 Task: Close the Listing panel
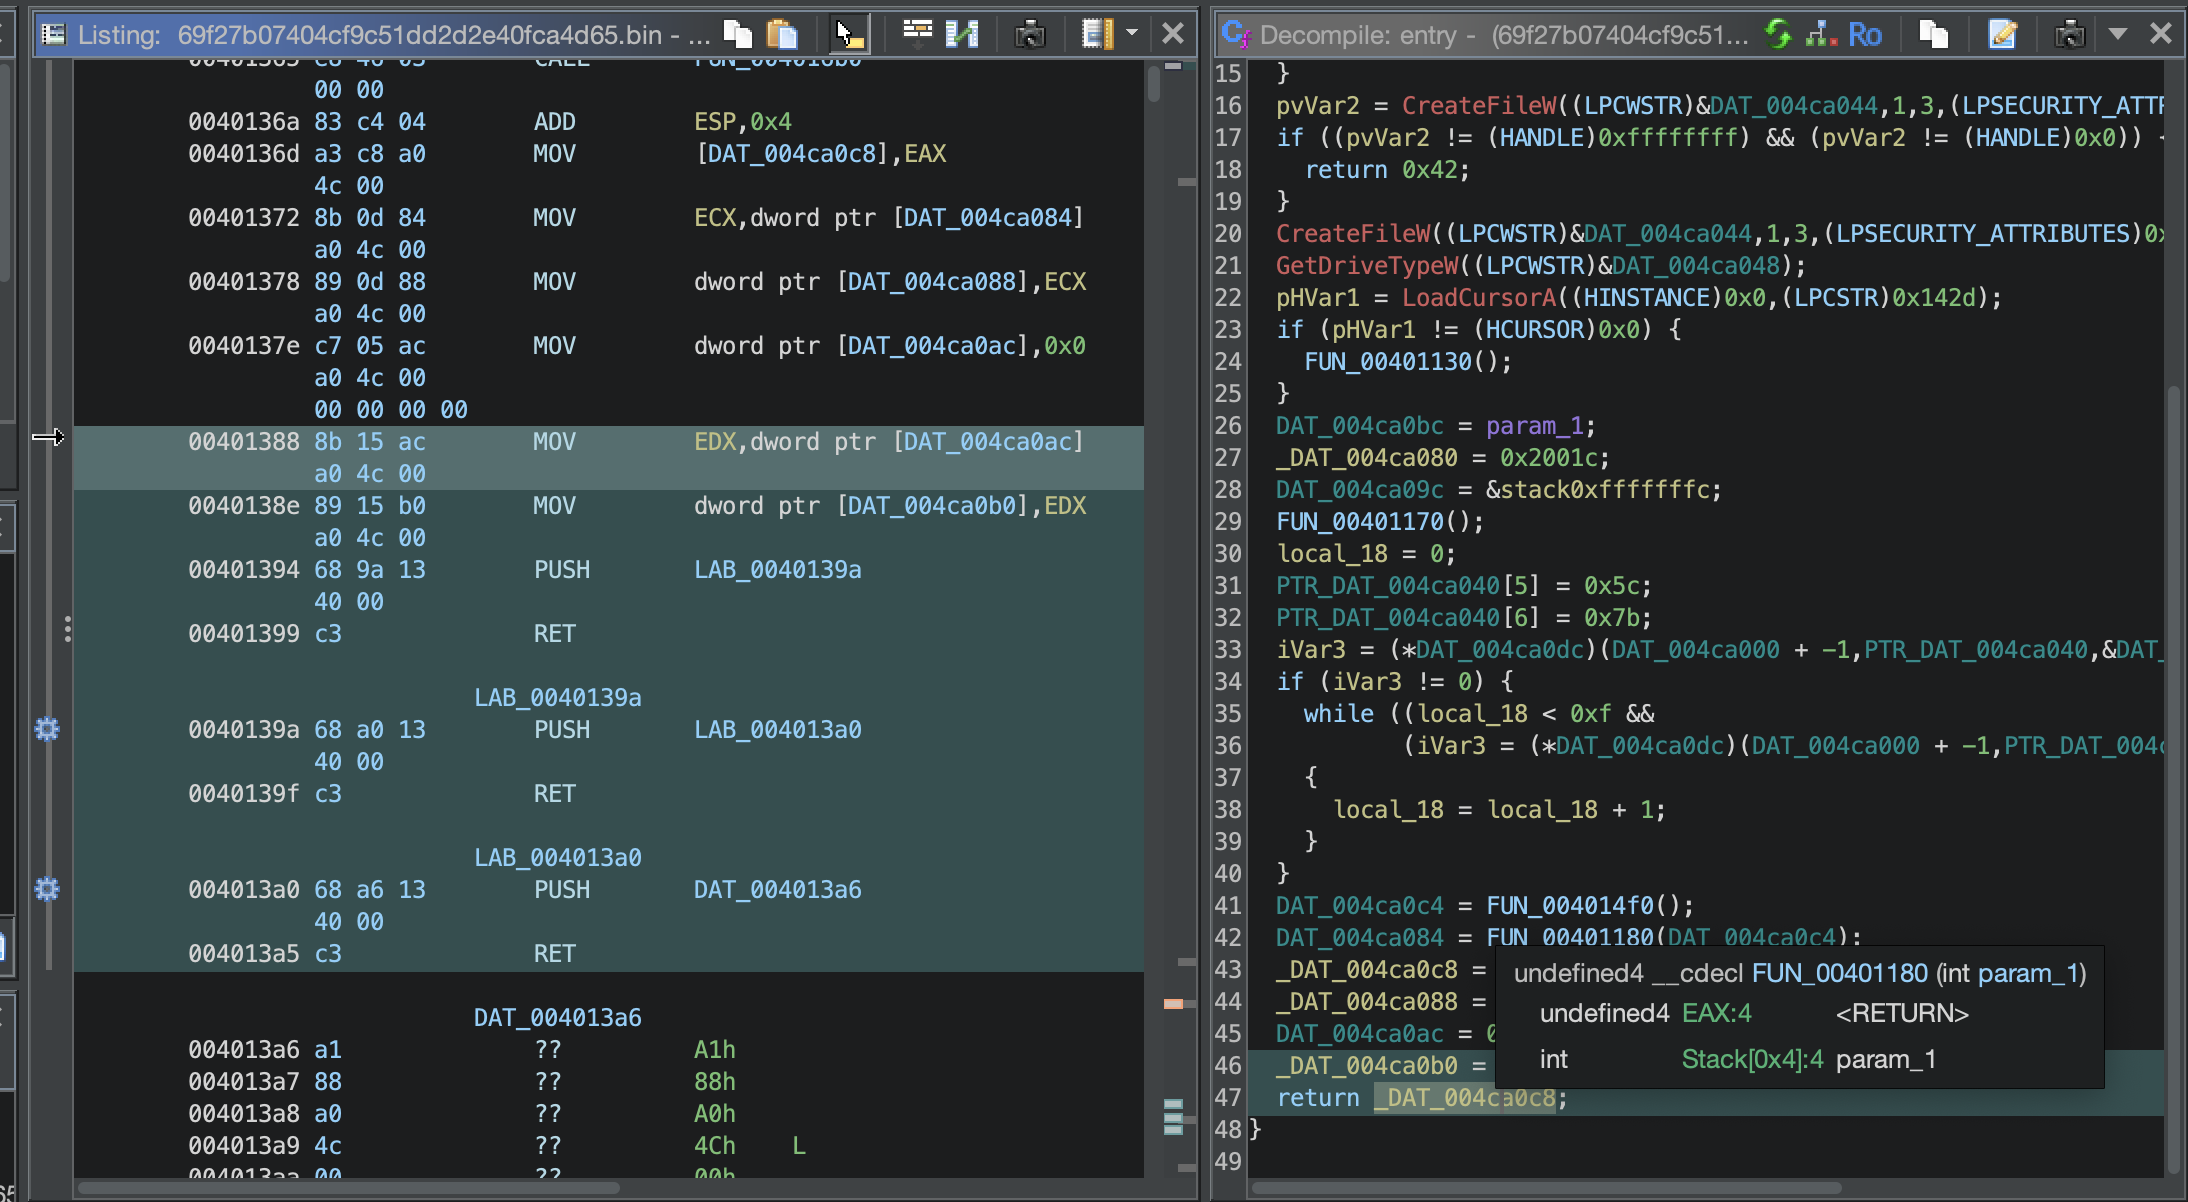click(x=1173, y=34)
